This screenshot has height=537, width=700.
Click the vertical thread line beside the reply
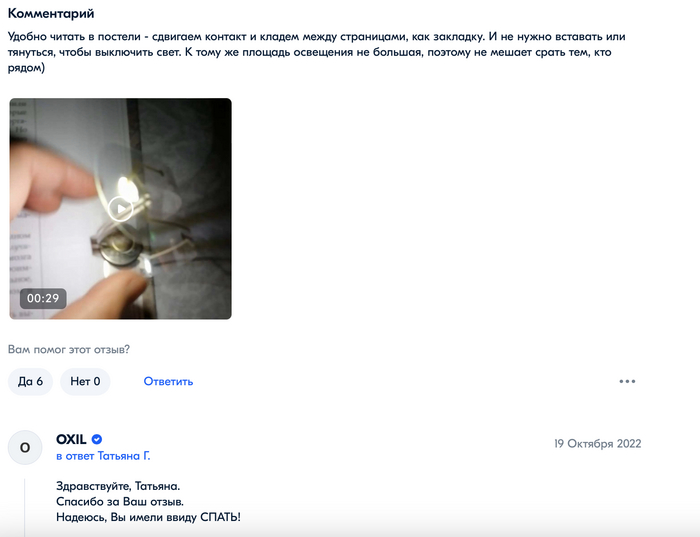(x=25, y=508)
